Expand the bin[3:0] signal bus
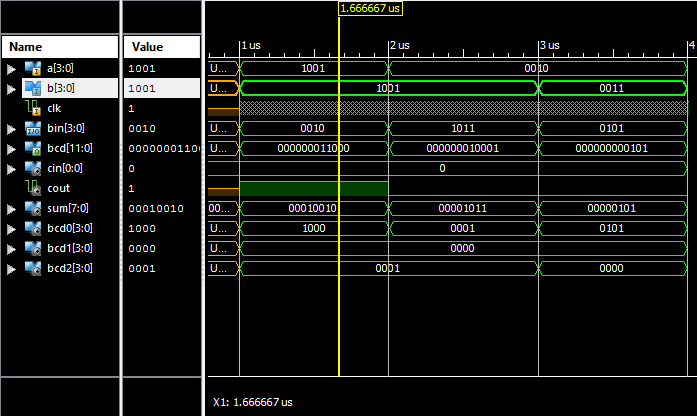 (11, 129)
